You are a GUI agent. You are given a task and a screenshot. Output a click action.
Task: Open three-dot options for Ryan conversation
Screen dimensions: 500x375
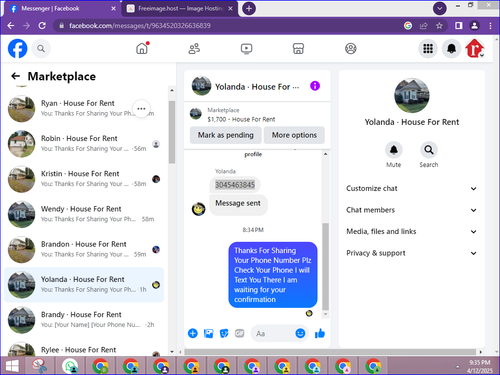coord(141,109)
